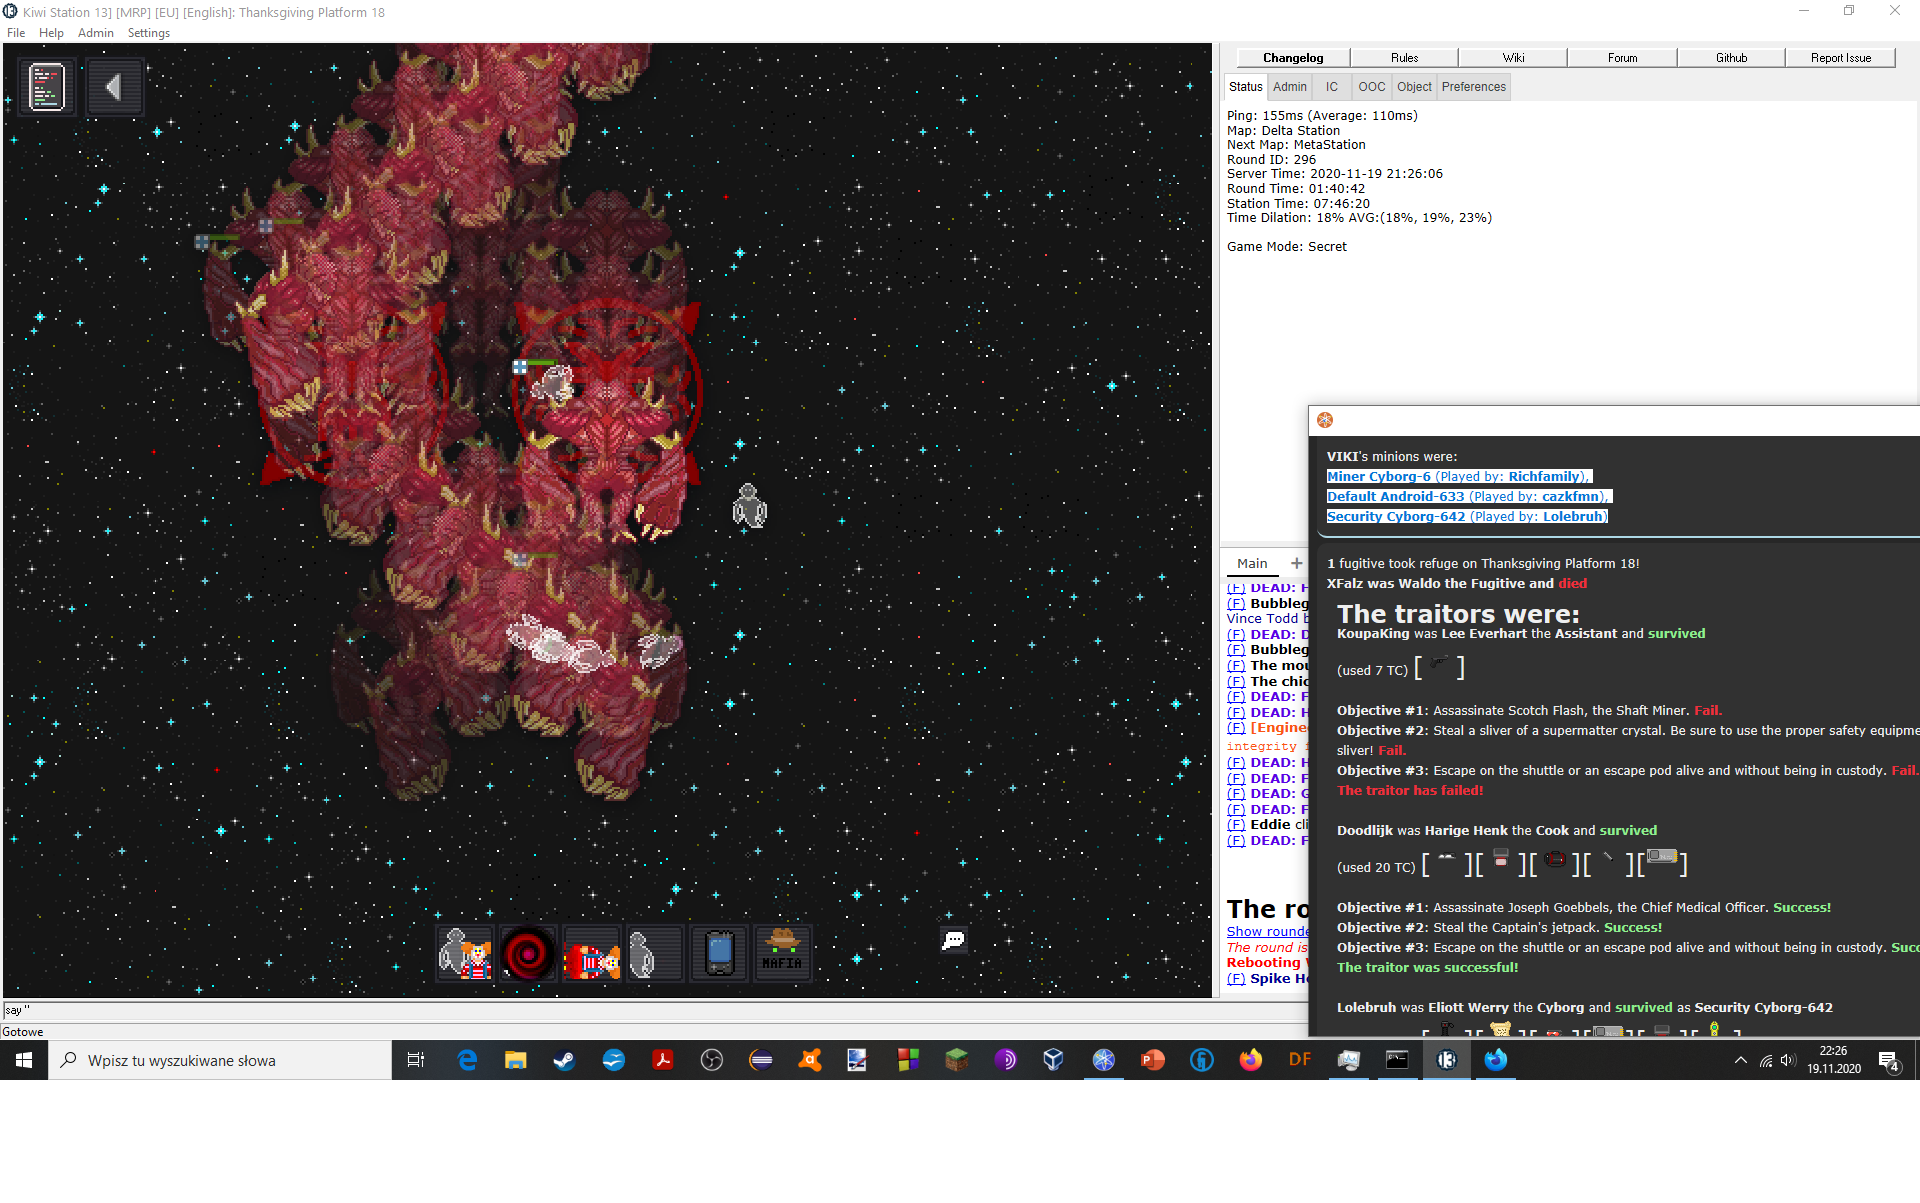Switch to the Preferences tab

[x=1473, y=87]
